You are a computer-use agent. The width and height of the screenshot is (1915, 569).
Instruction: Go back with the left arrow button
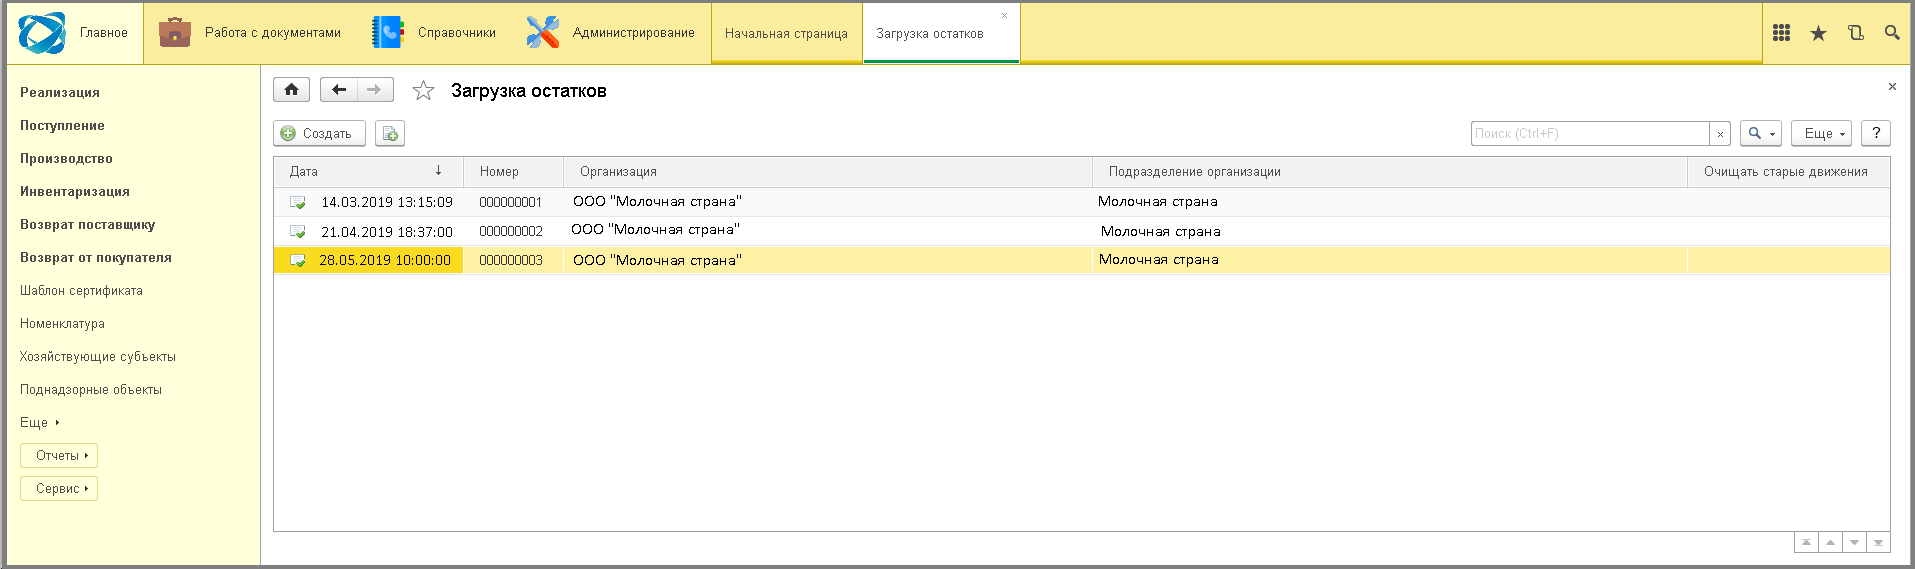click(339, 90)
